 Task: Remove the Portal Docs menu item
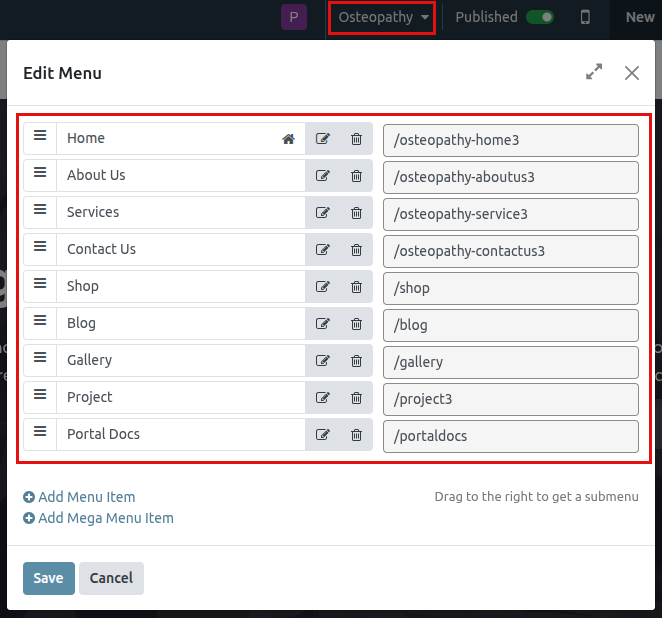pyautogui.click(x=356, y=435)
